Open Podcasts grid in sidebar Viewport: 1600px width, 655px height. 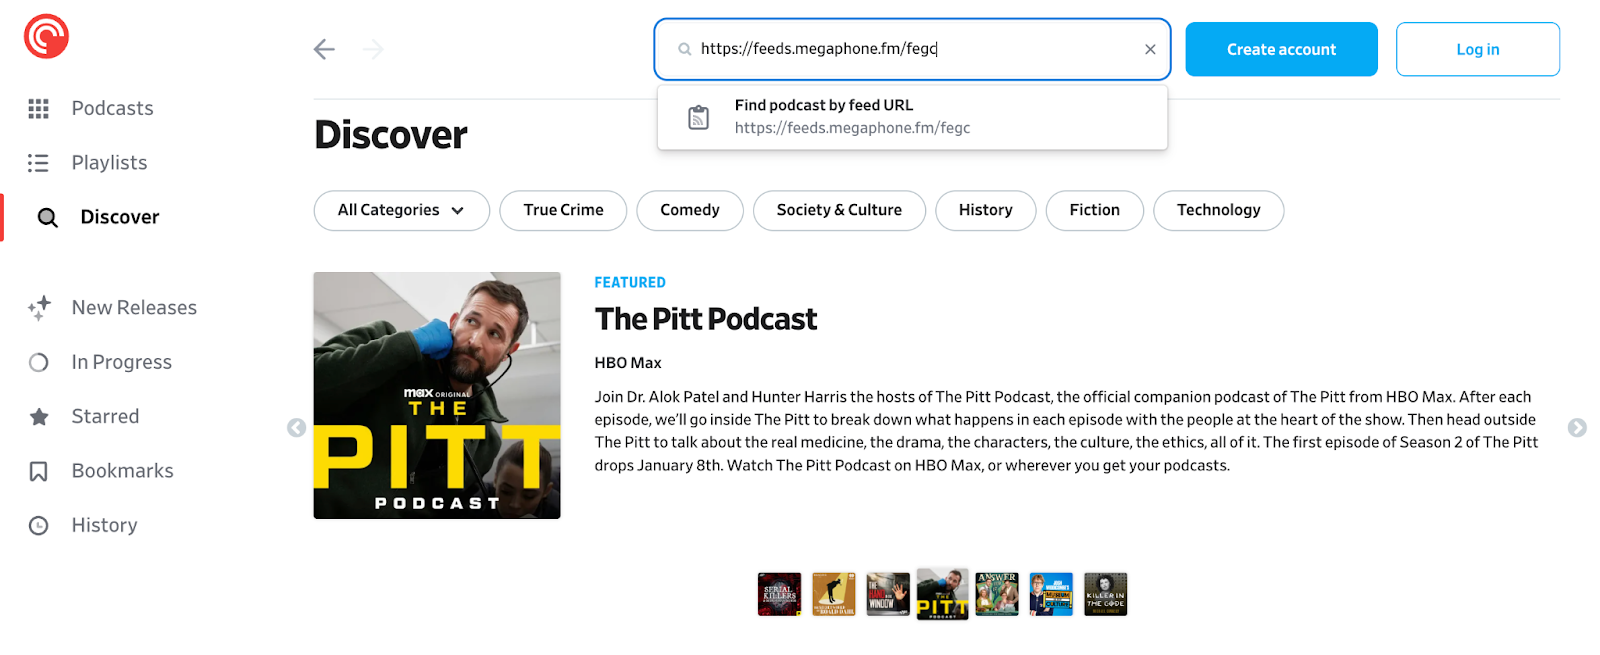(x=91, y=108)
